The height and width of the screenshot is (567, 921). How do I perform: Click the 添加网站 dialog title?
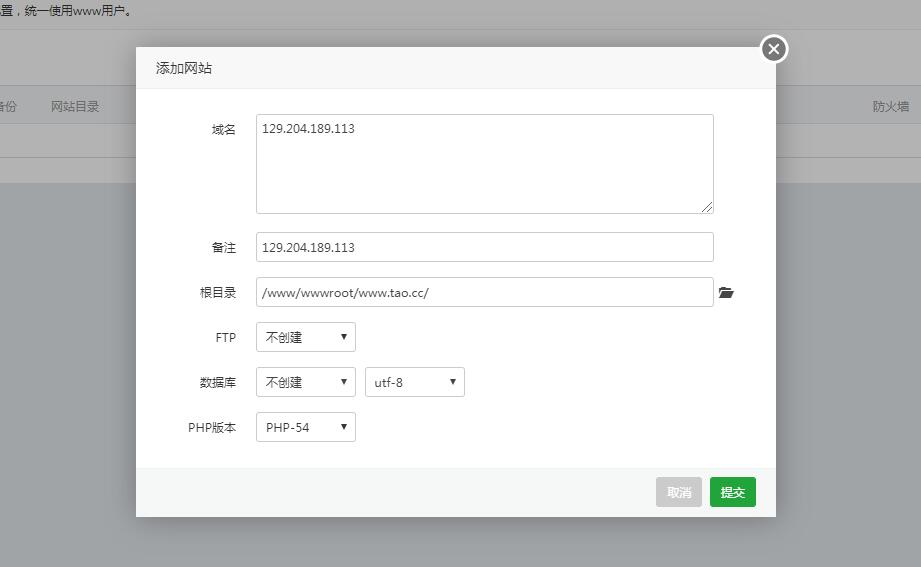184,69
